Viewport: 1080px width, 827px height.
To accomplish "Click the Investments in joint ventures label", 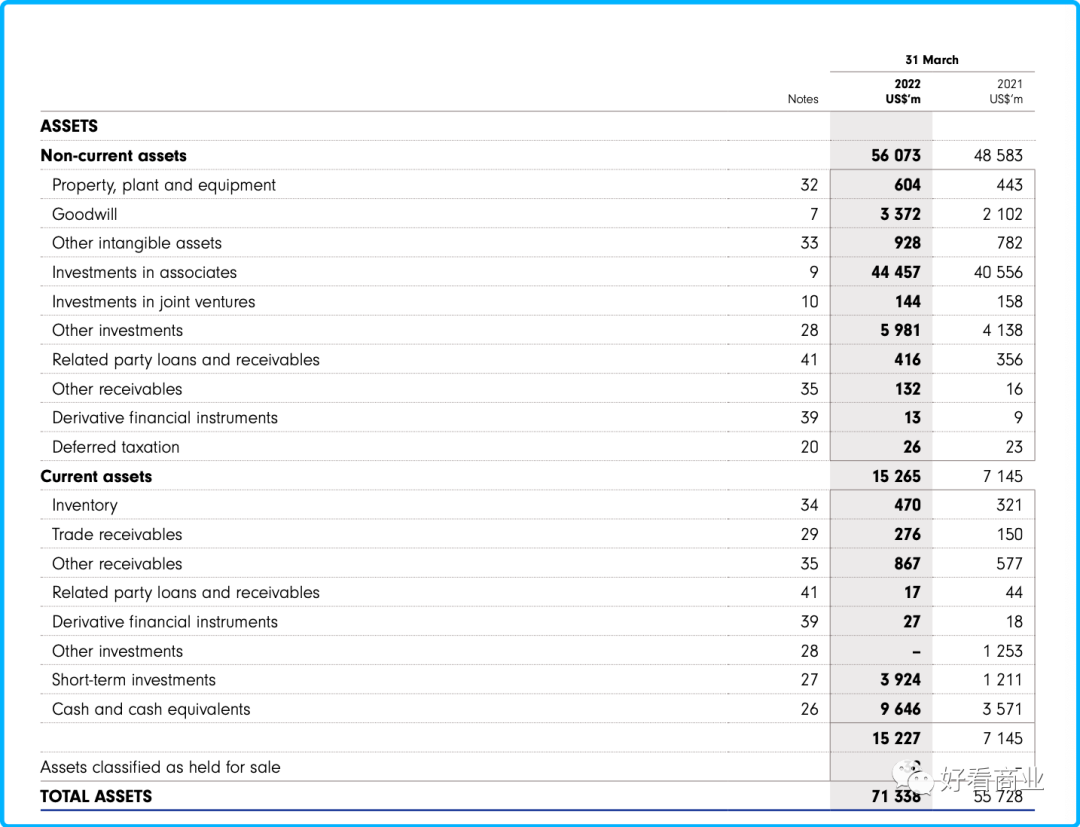I will 153,302.
